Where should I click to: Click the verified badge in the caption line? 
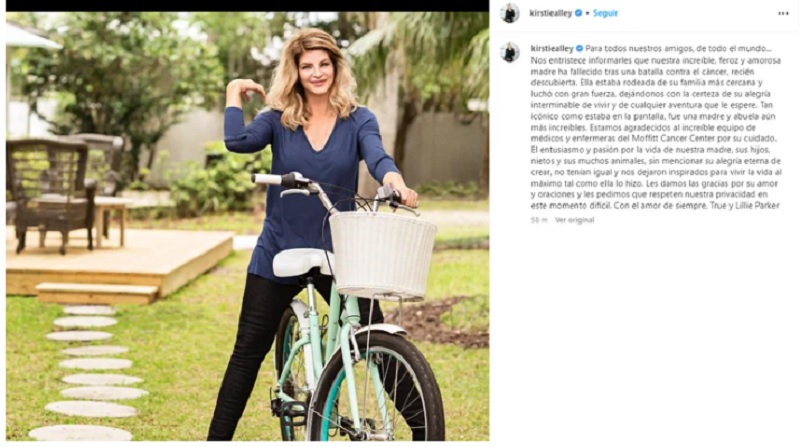pos(580,48)
